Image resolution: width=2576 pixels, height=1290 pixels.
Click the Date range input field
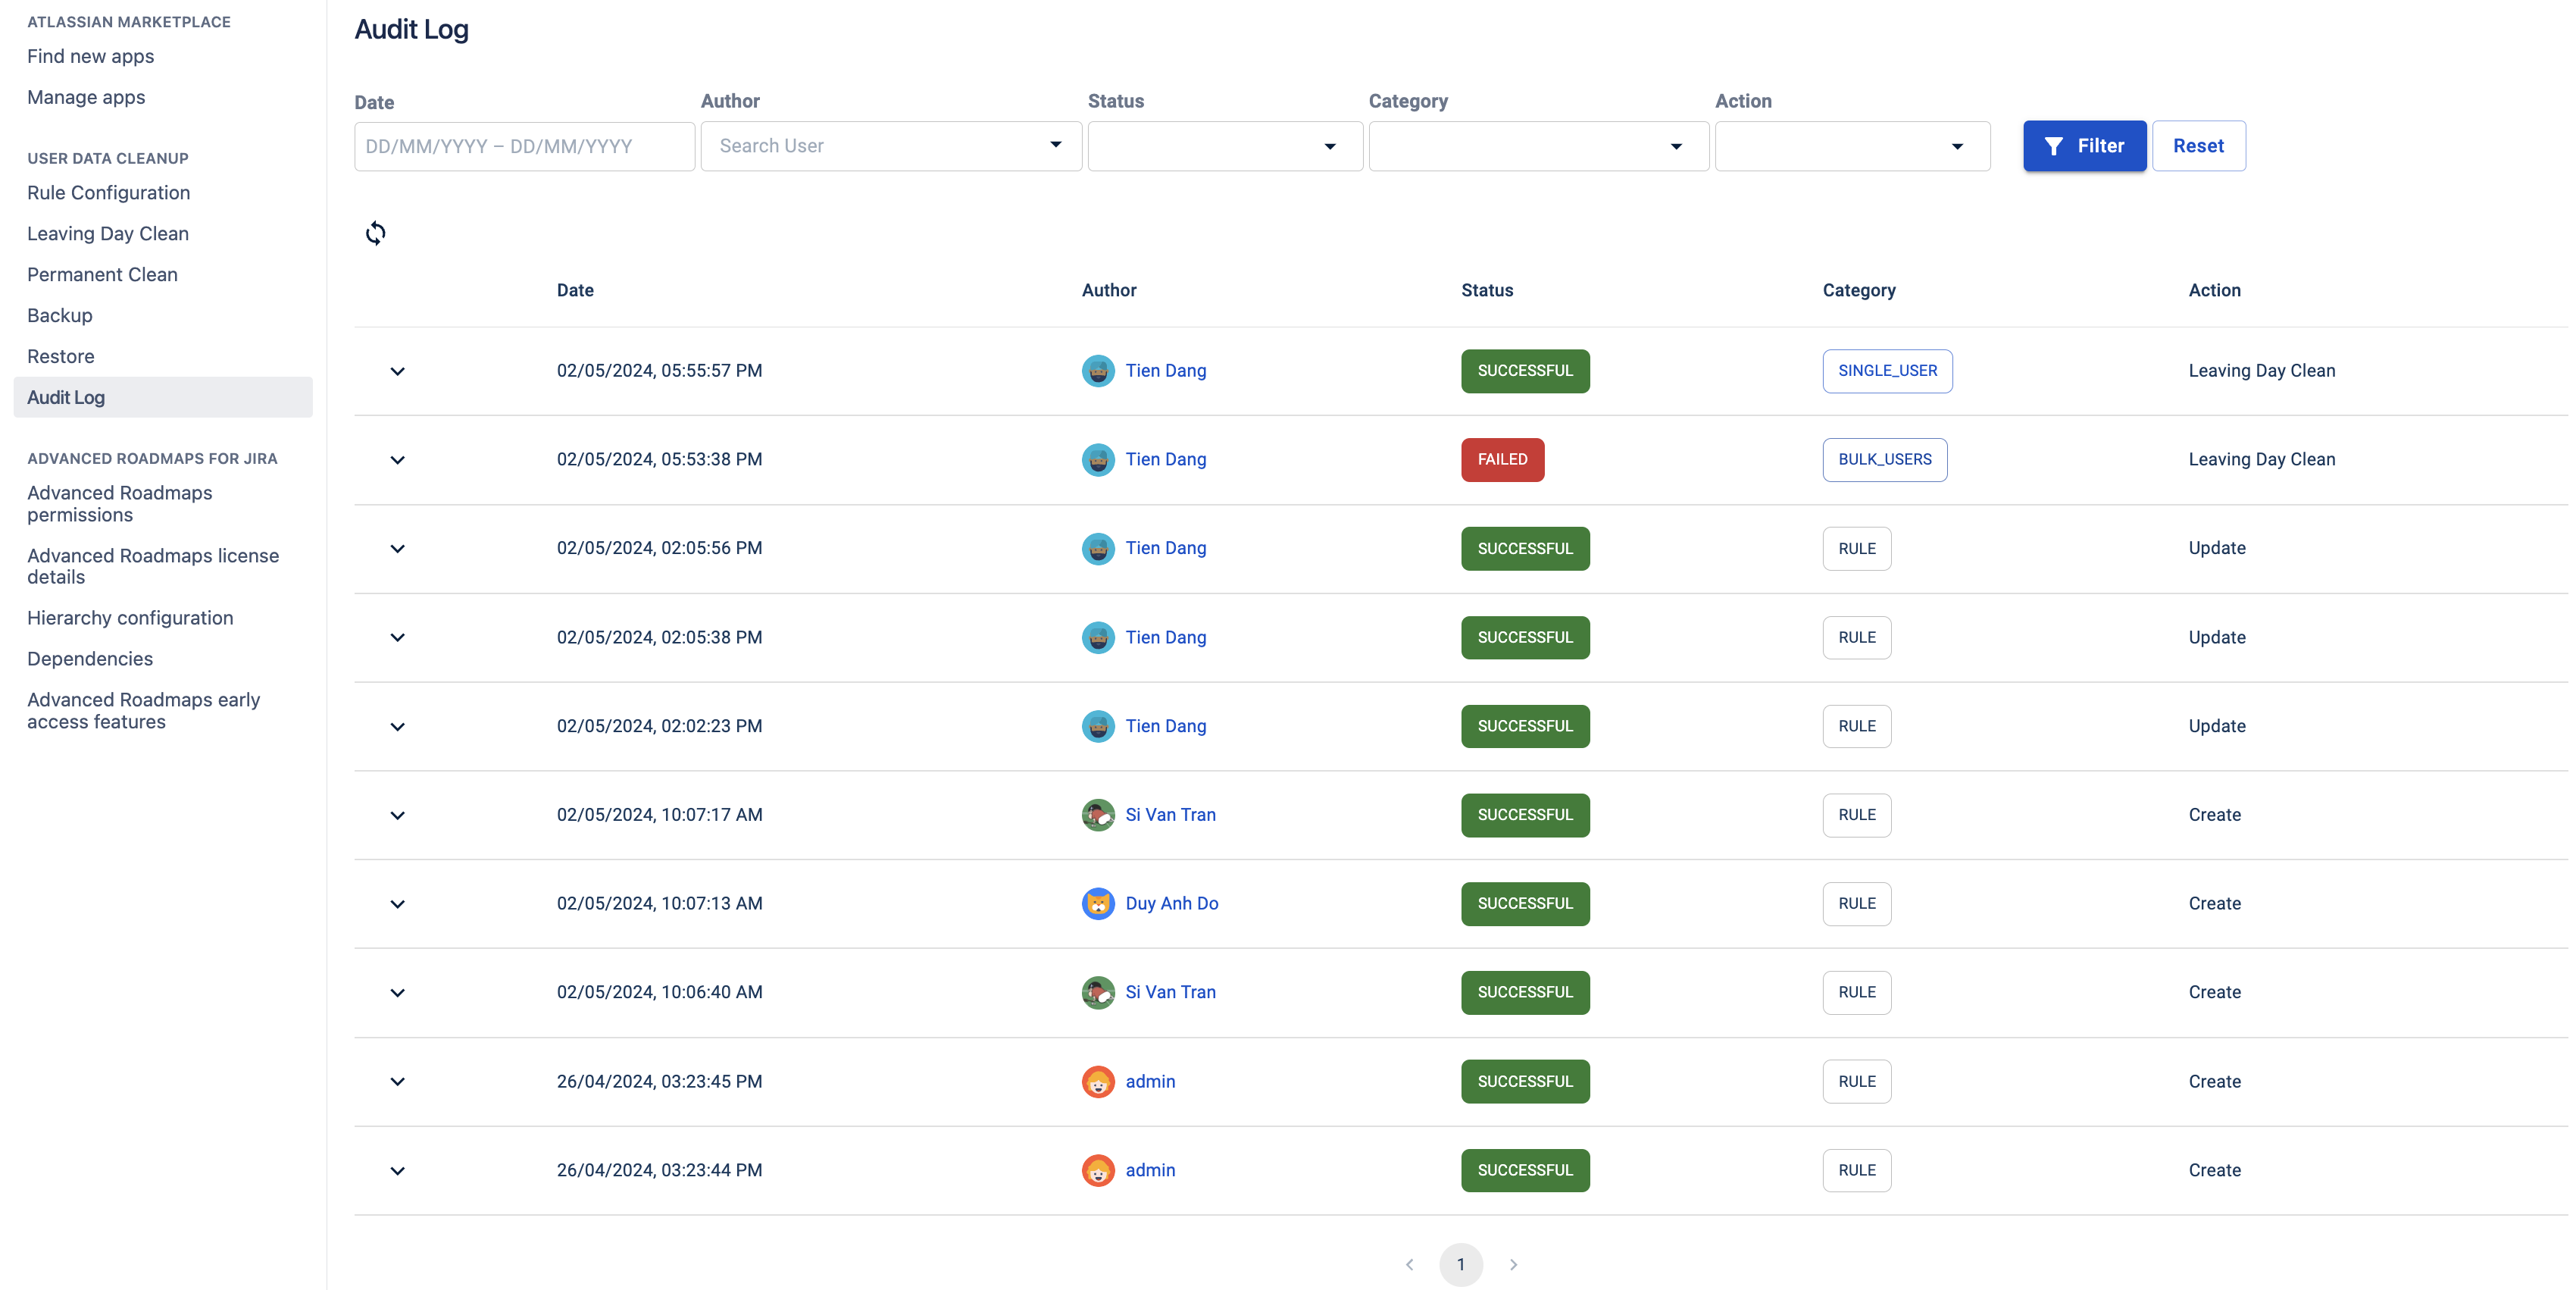(x=524, y=146)
